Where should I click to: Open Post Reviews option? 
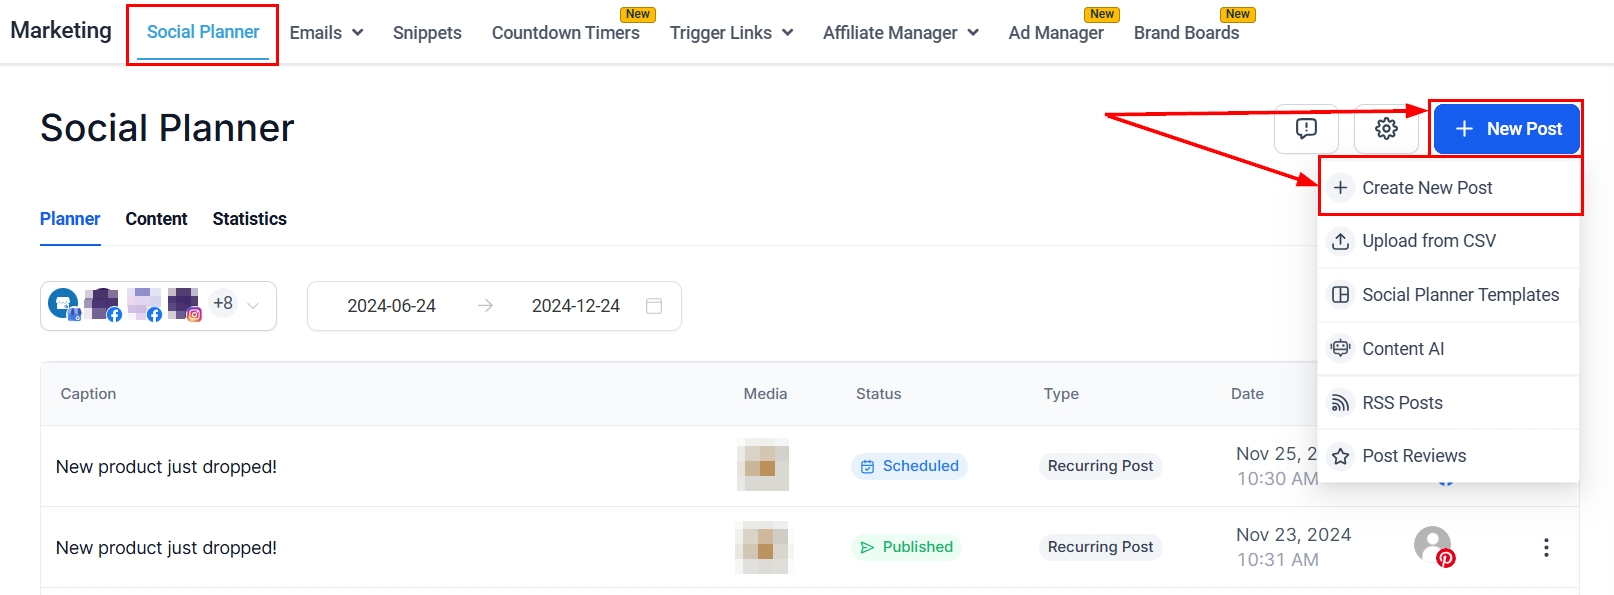(1413, 456)
